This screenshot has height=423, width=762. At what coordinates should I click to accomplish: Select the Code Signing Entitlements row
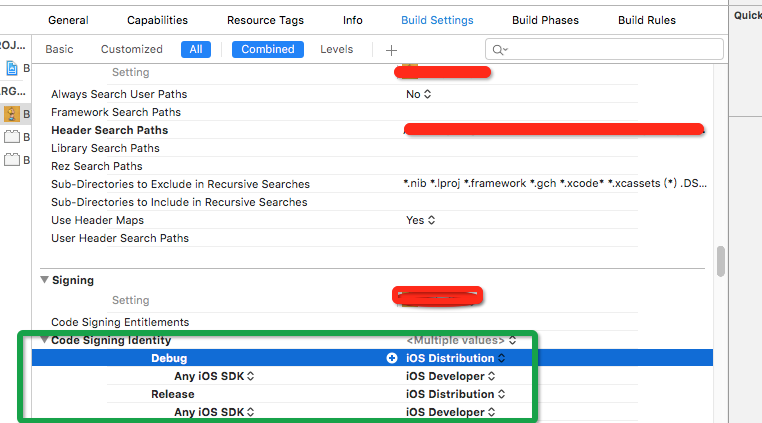click(x=120, y=322)
